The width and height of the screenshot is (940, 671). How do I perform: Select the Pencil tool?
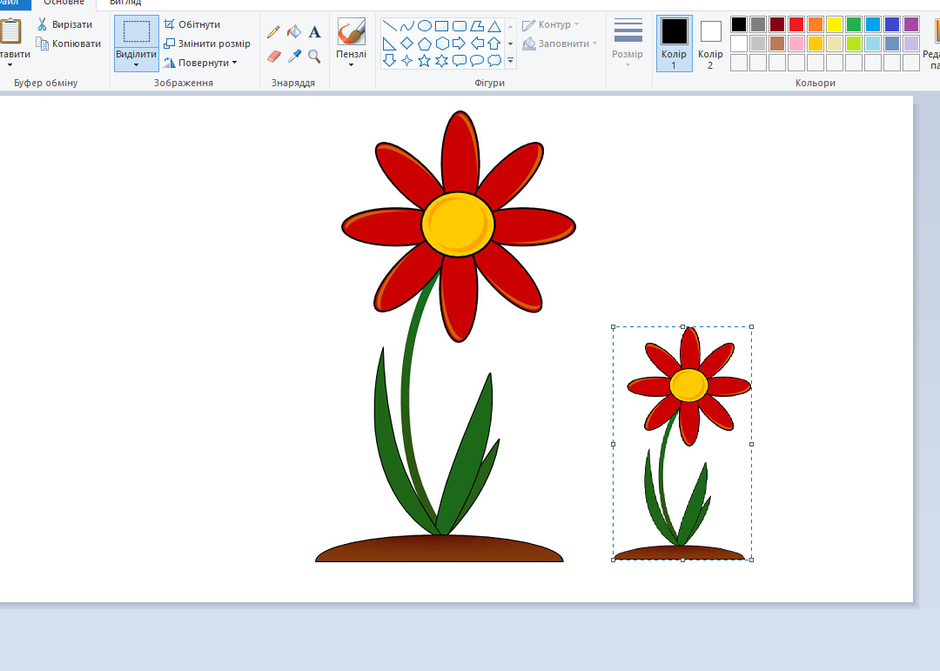(x=273, y=32)
